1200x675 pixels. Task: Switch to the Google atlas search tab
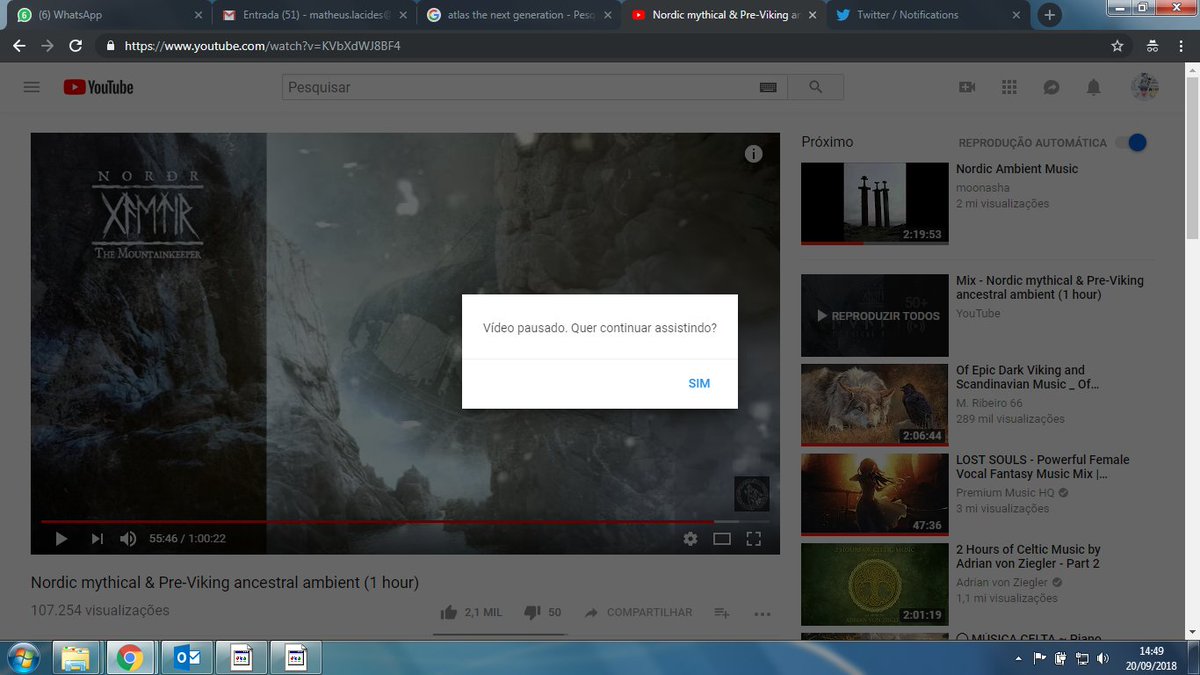pos(518,15)
